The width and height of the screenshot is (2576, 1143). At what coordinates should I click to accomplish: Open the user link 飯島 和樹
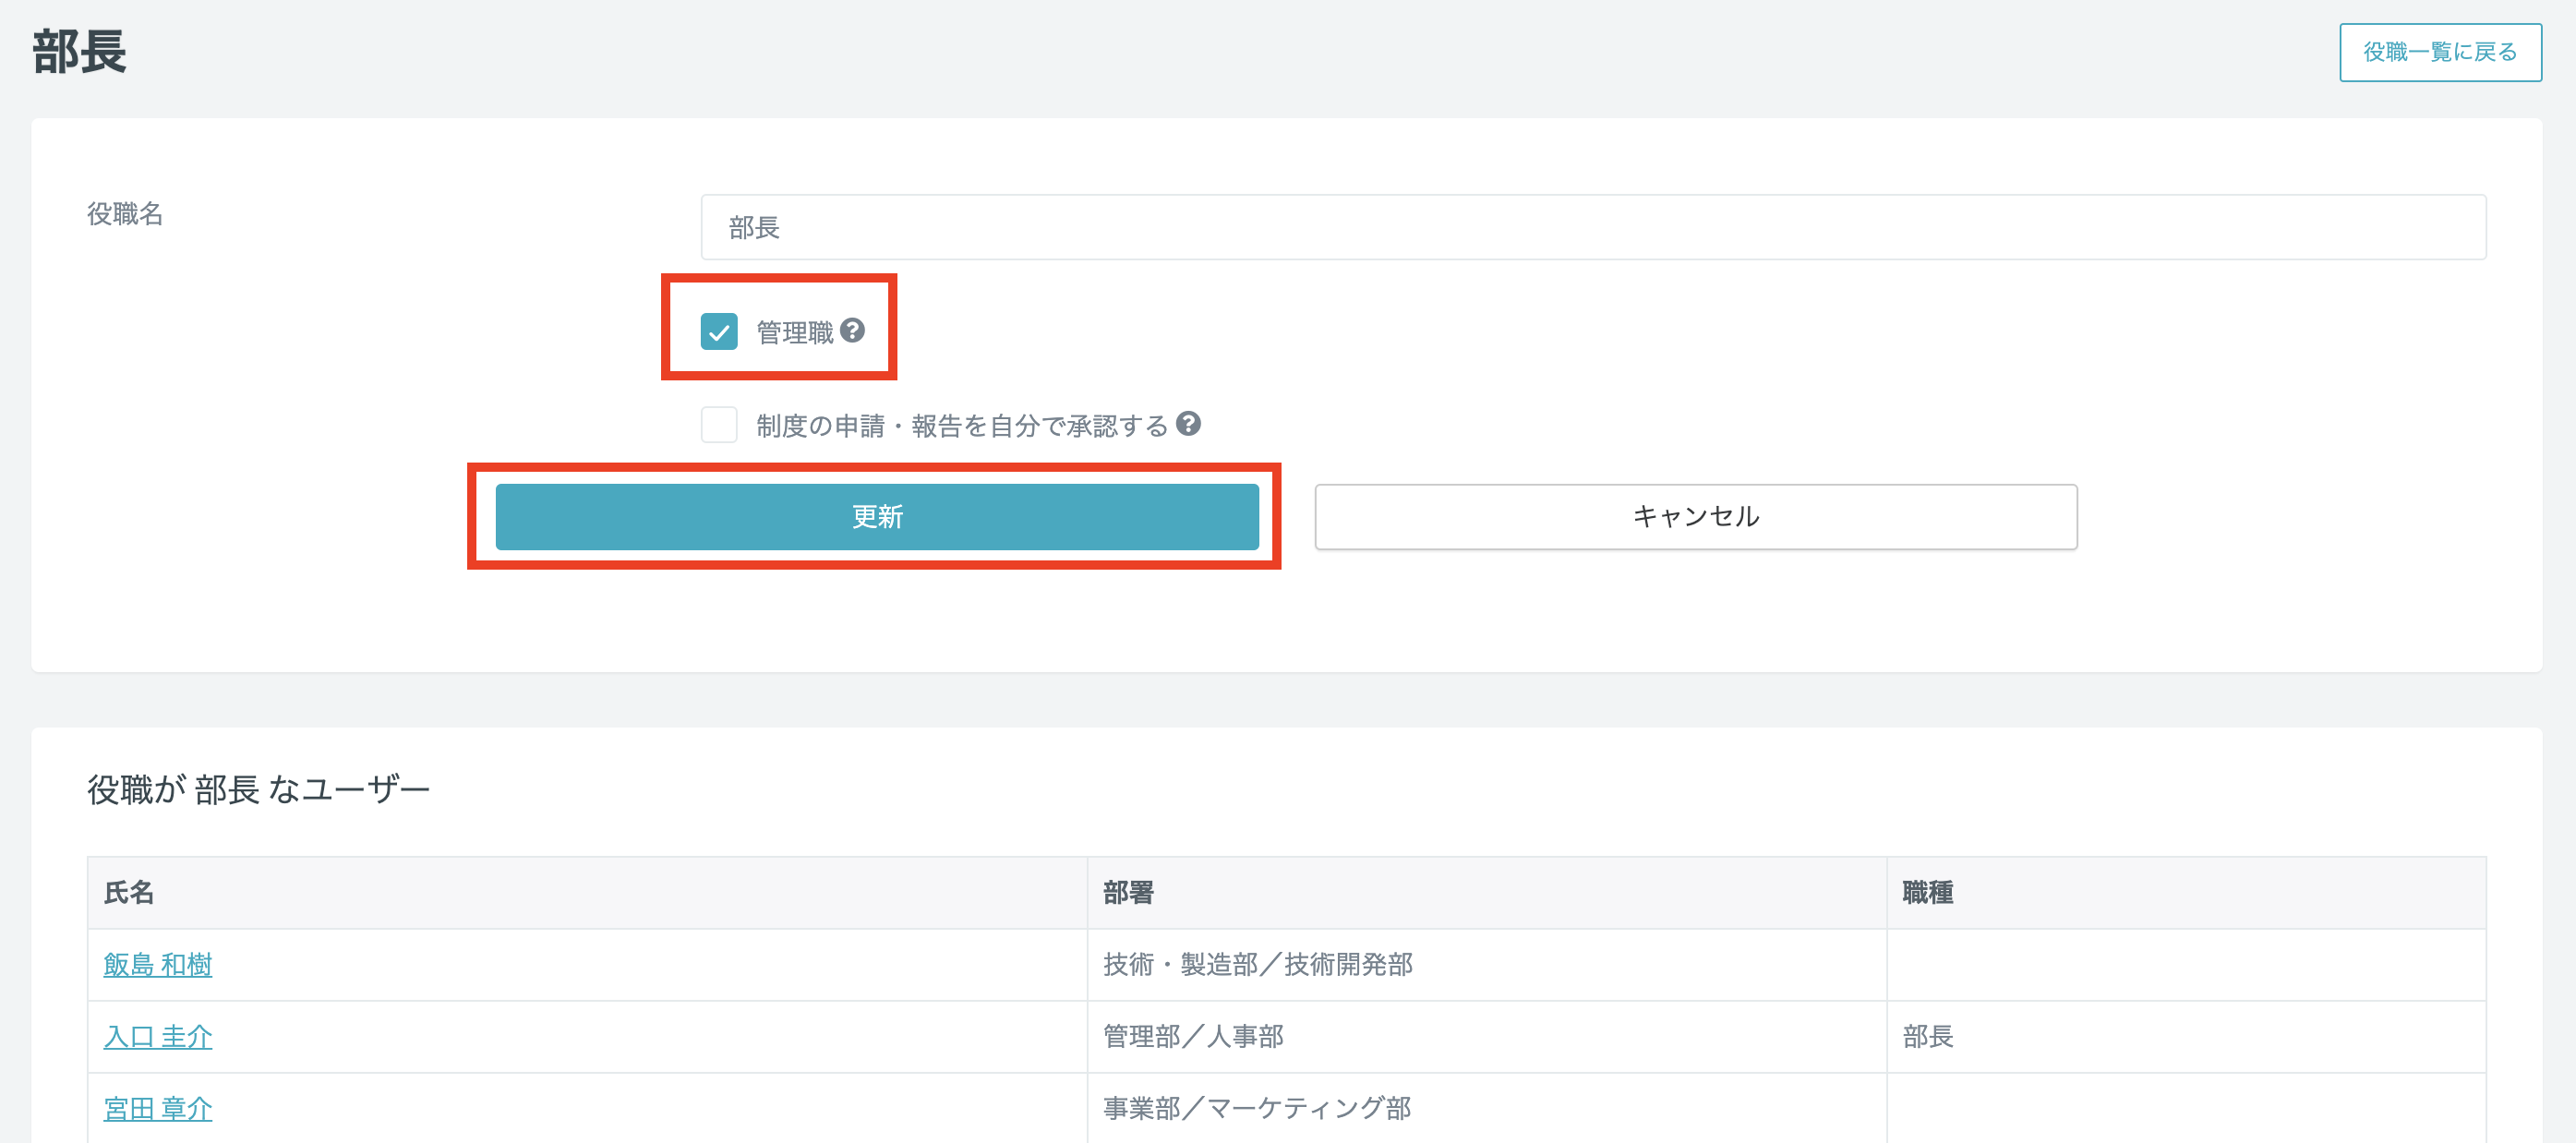[158, 964]
